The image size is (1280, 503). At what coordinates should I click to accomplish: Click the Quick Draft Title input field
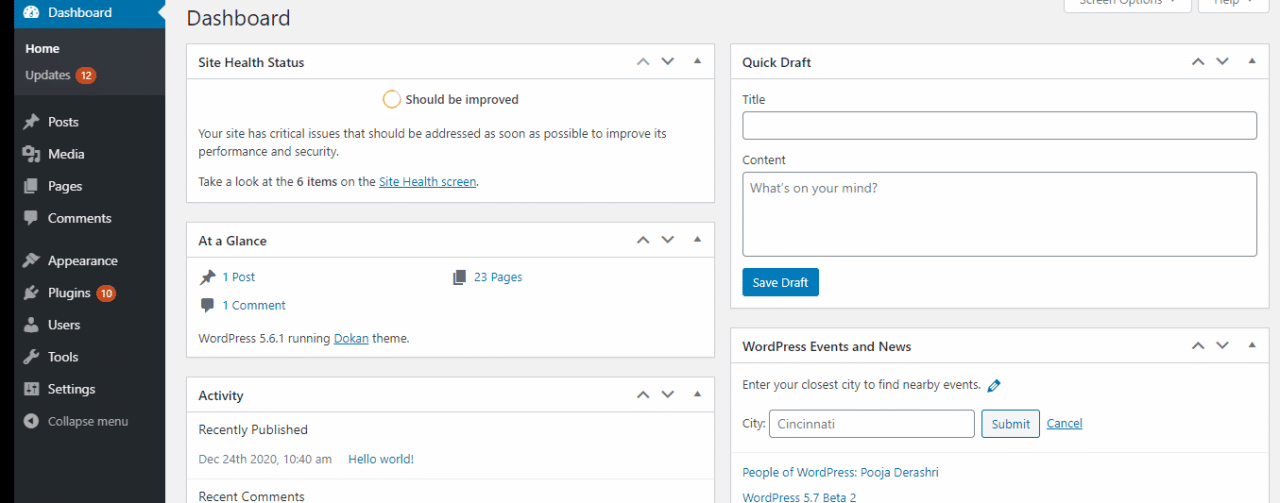pos(999,125)
